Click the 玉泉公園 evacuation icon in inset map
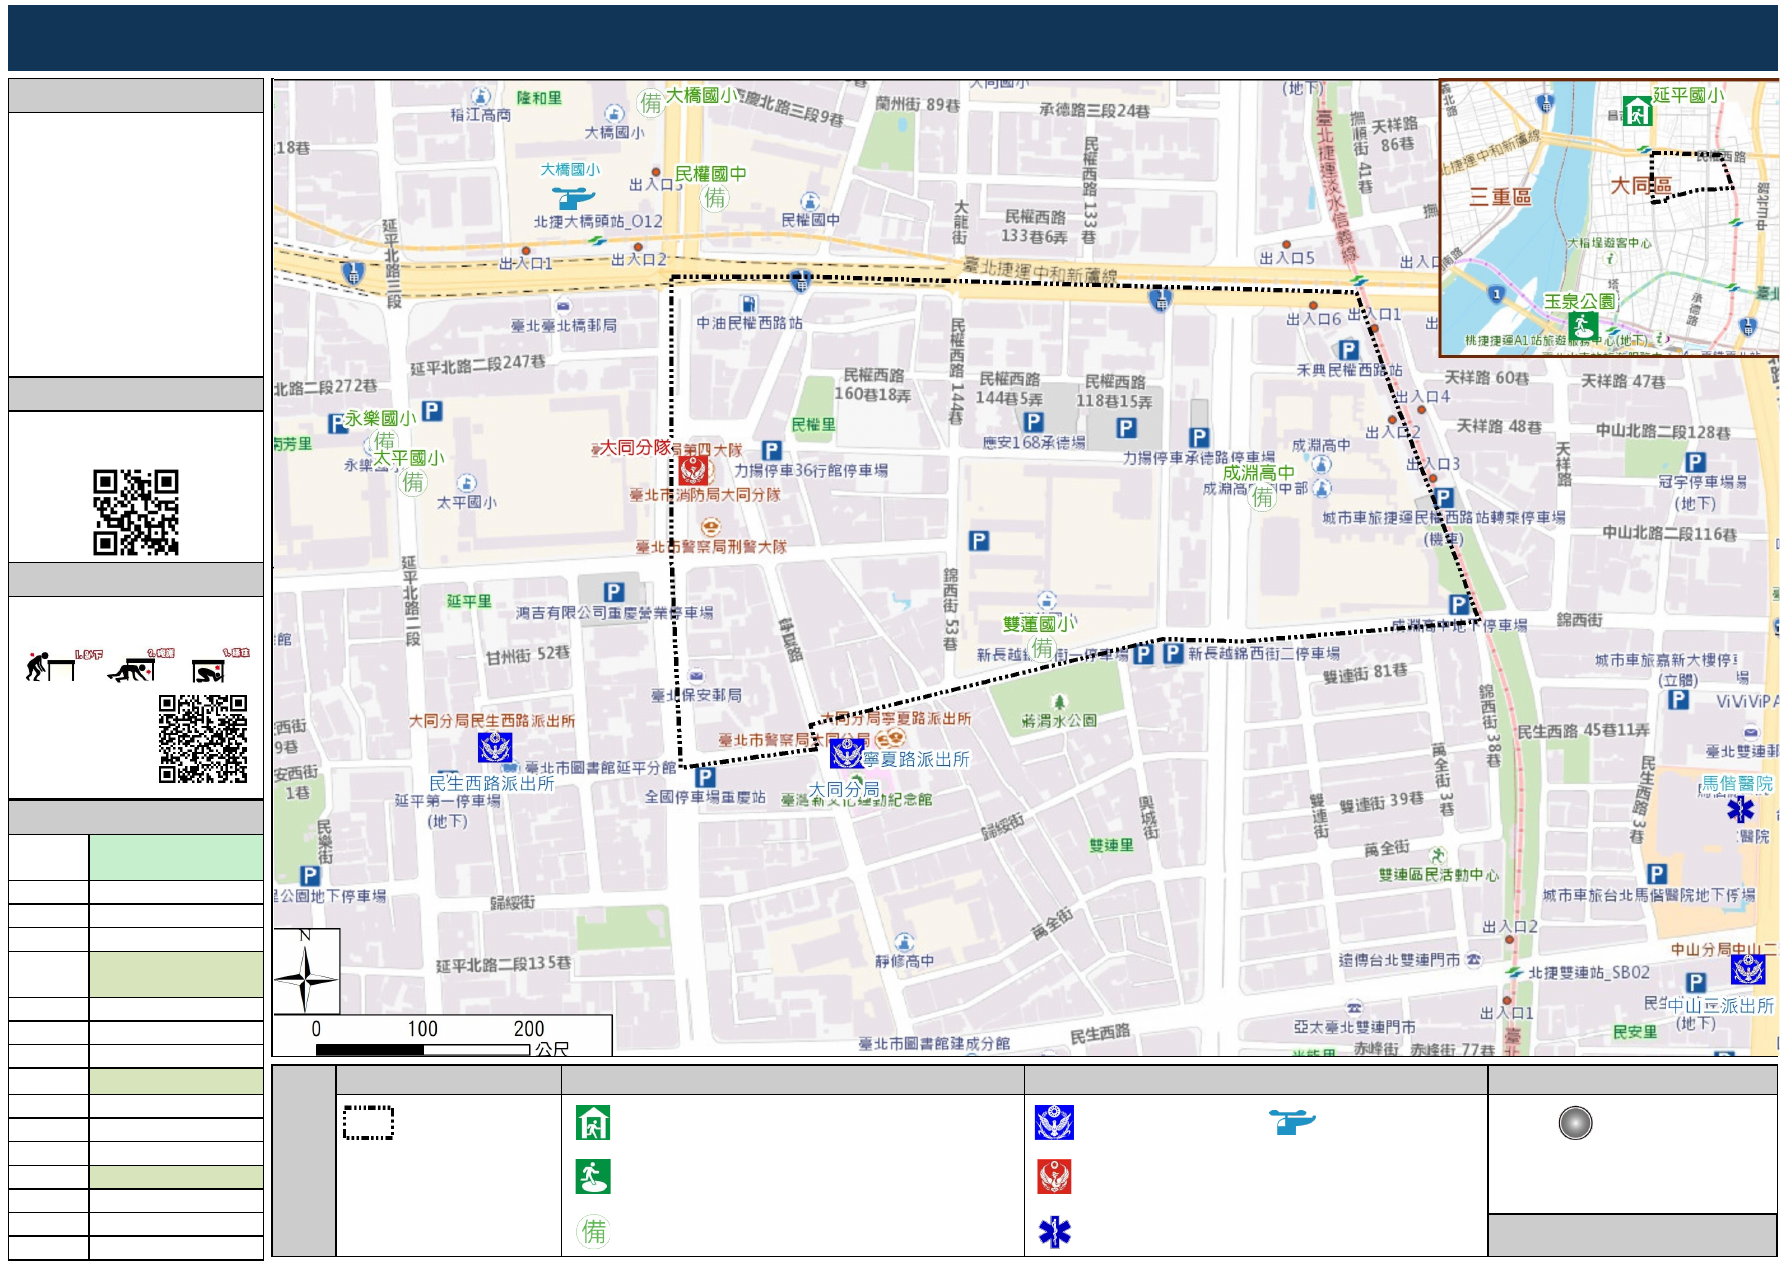The height and width of the screenshot is (1263, 1786). (1582, 326)
